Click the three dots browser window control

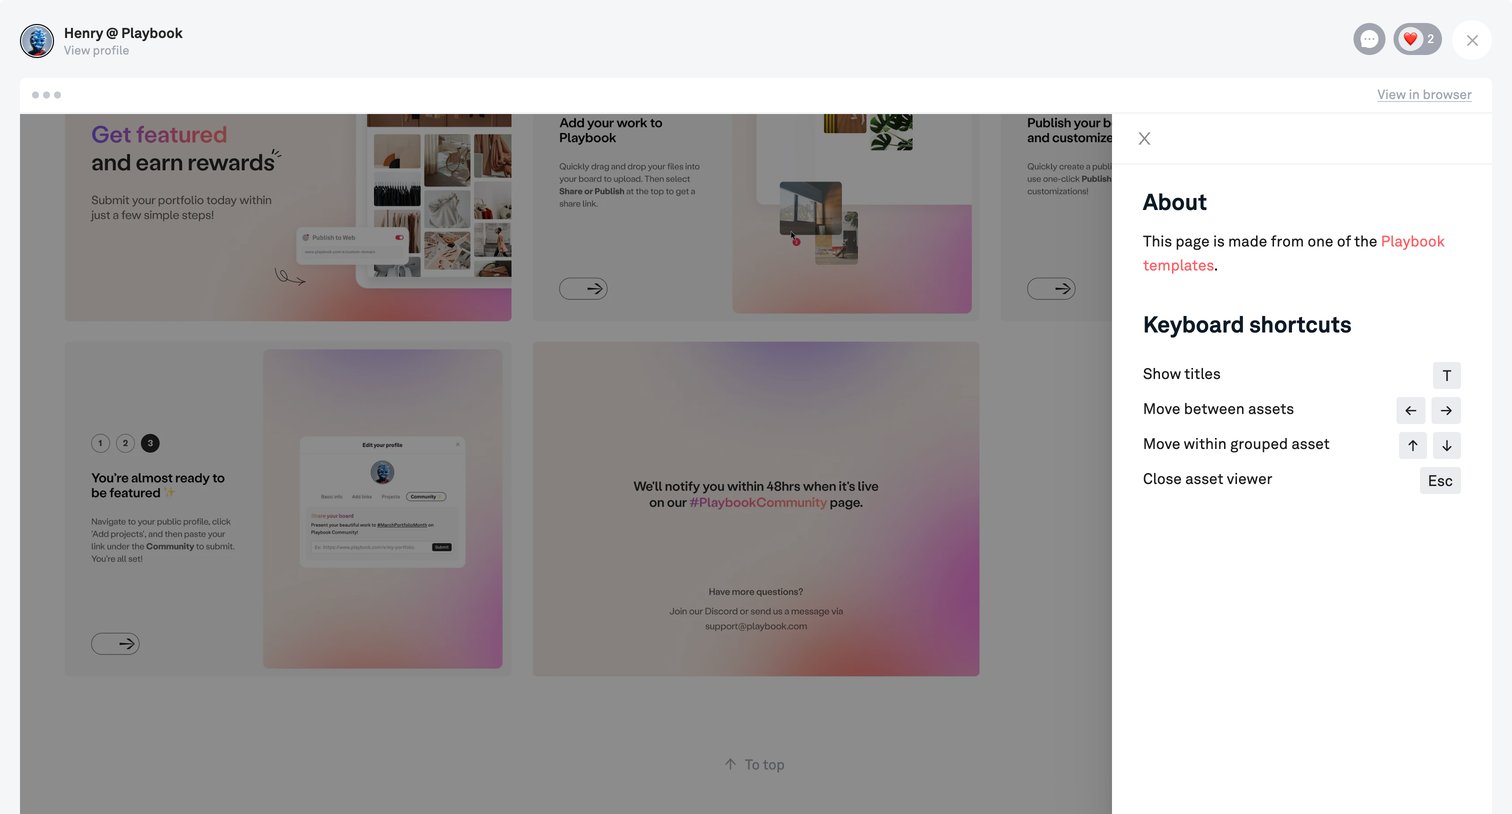[46, 95]
